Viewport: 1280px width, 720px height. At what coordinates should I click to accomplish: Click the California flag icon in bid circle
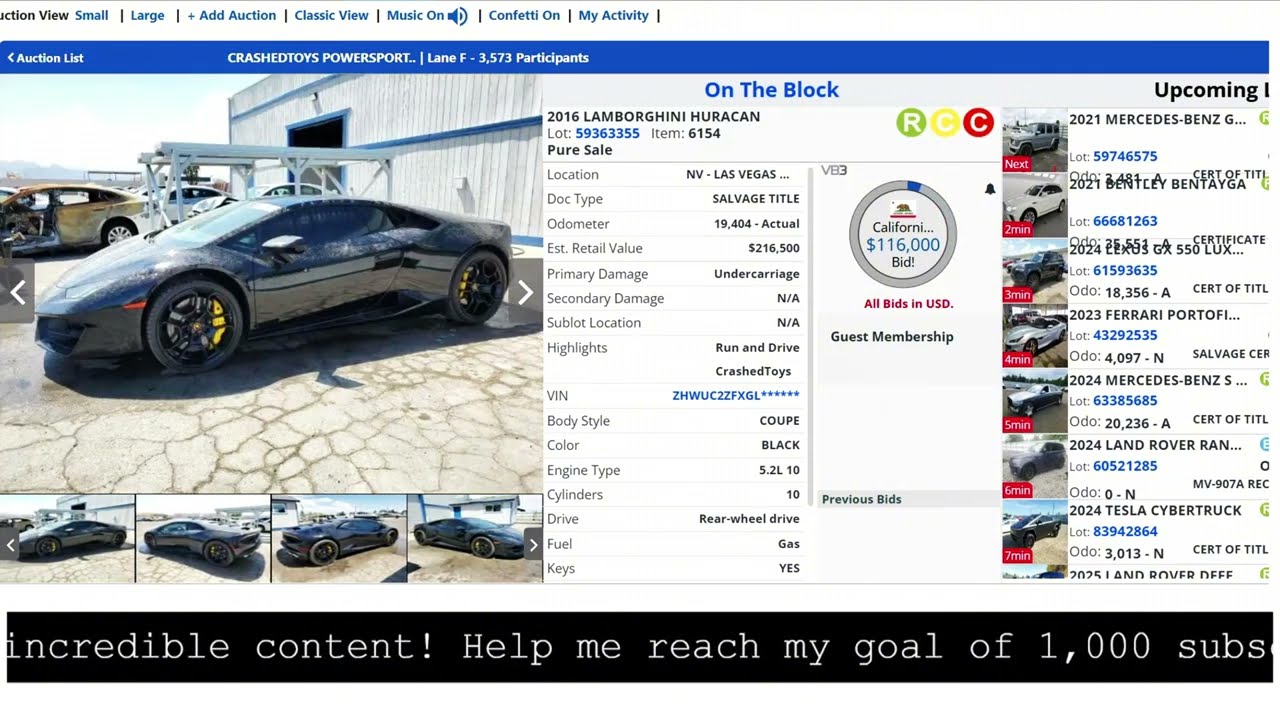tap(903, 210)
